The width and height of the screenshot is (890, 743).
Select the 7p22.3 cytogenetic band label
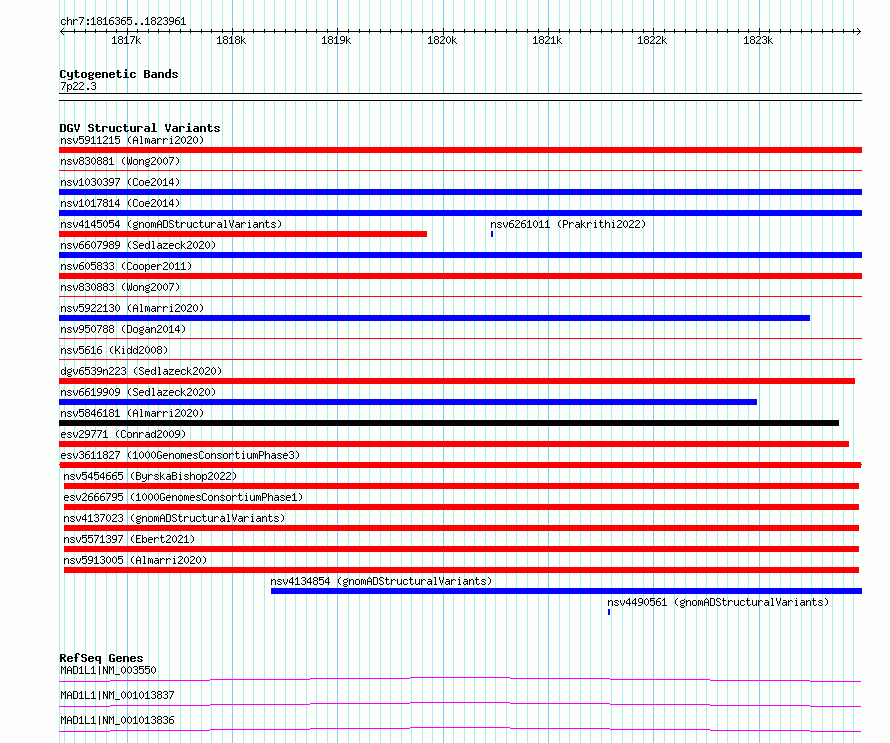(78, 86)
